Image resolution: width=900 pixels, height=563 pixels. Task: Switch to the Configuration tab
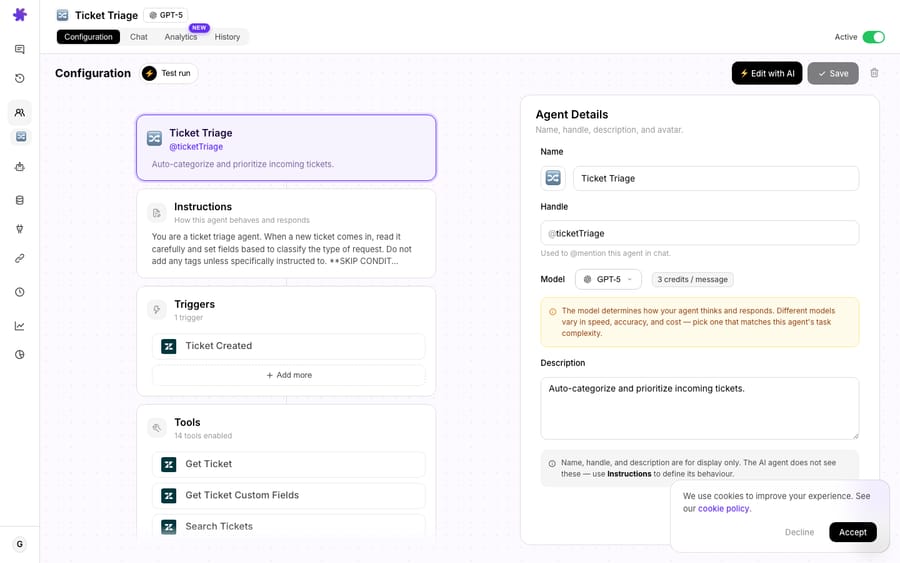pos(88,37)
